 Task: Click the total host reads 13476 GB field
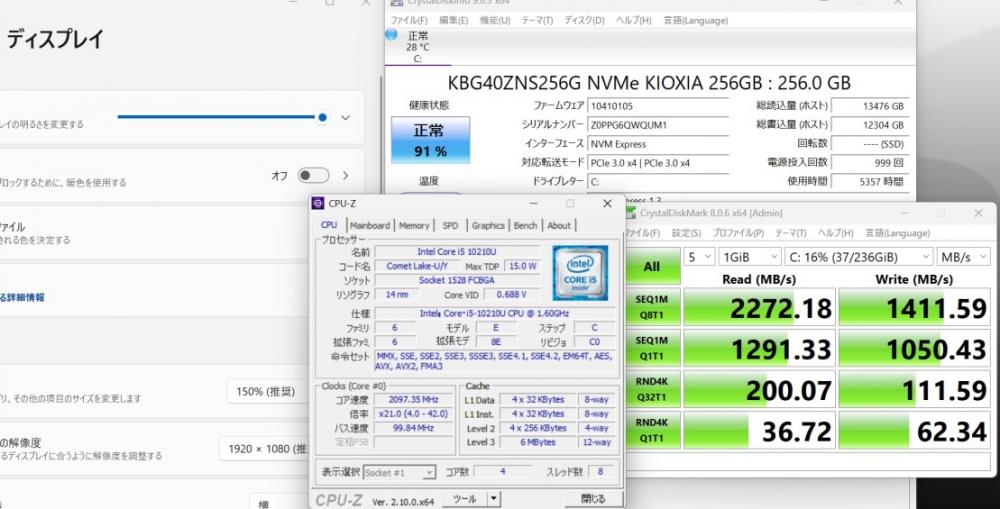point(869,107)
